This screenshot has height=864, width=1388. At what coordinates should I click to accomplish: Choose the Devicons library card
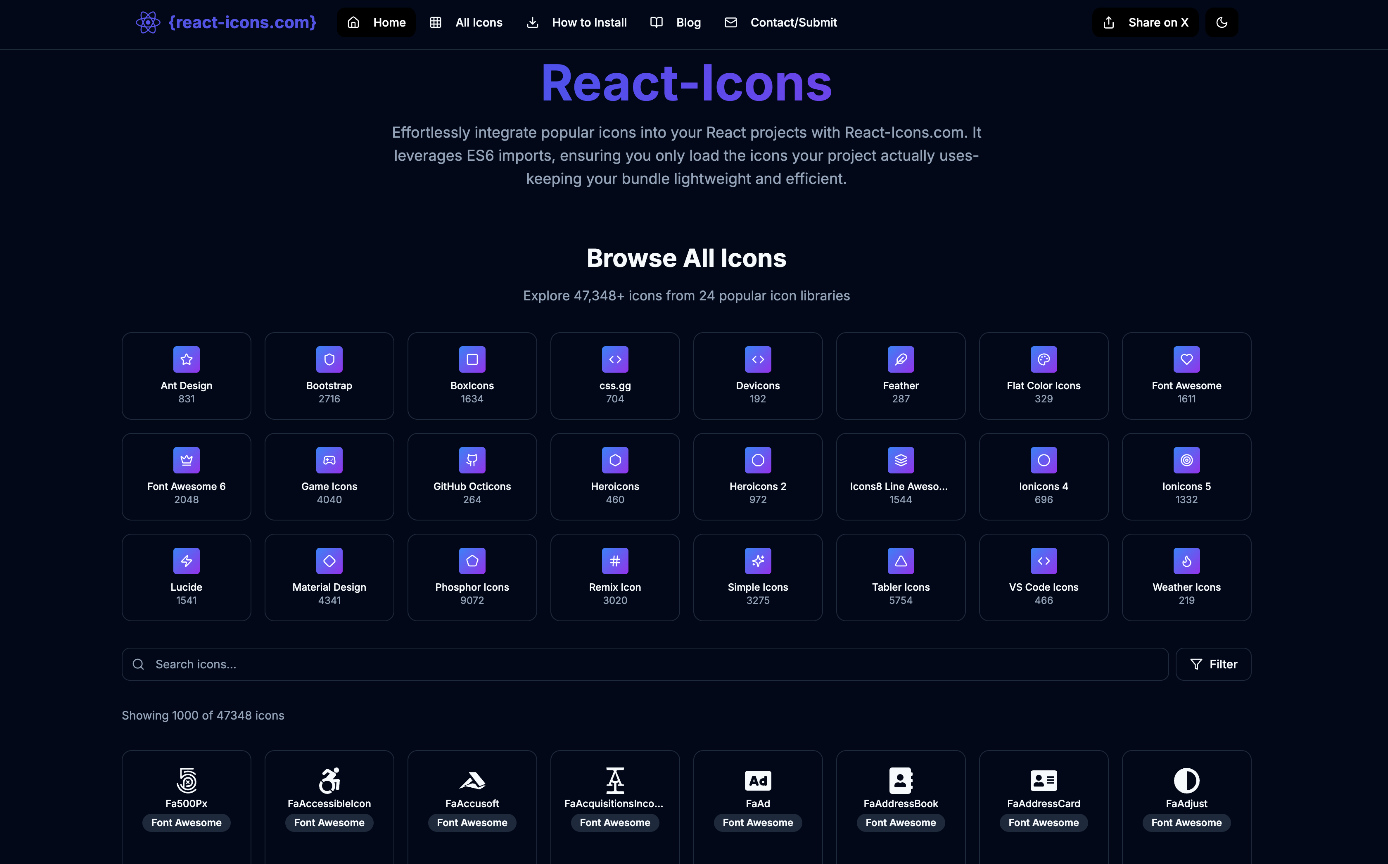click(x=758, y=376)
